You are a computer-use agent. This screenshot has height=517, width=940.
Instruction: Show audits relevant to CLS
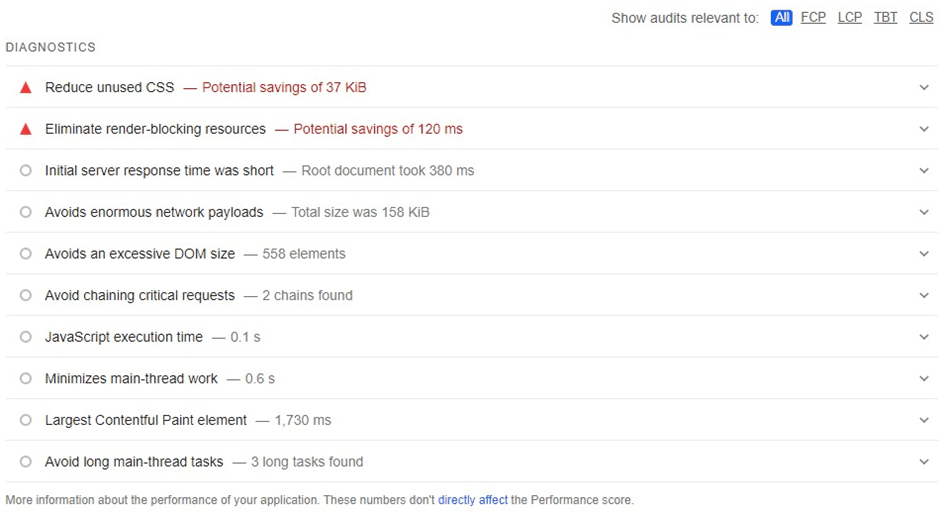pyautogui.click(x=921, y=18)
